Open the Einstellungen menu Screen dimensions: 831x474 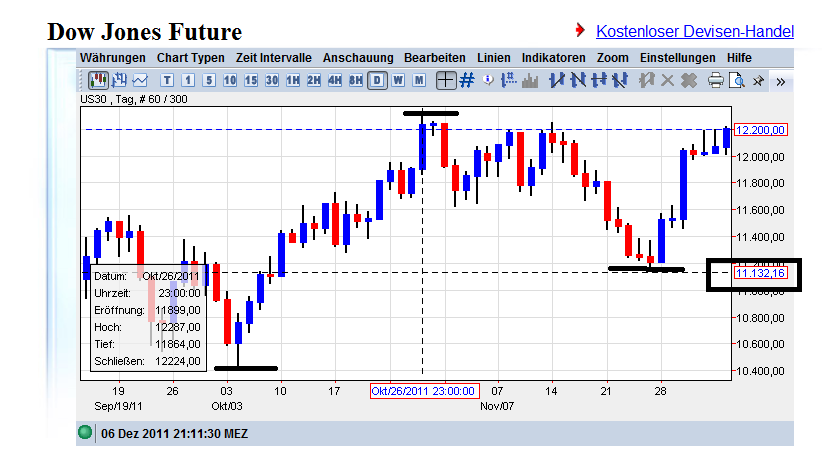(x=677, y=57)
